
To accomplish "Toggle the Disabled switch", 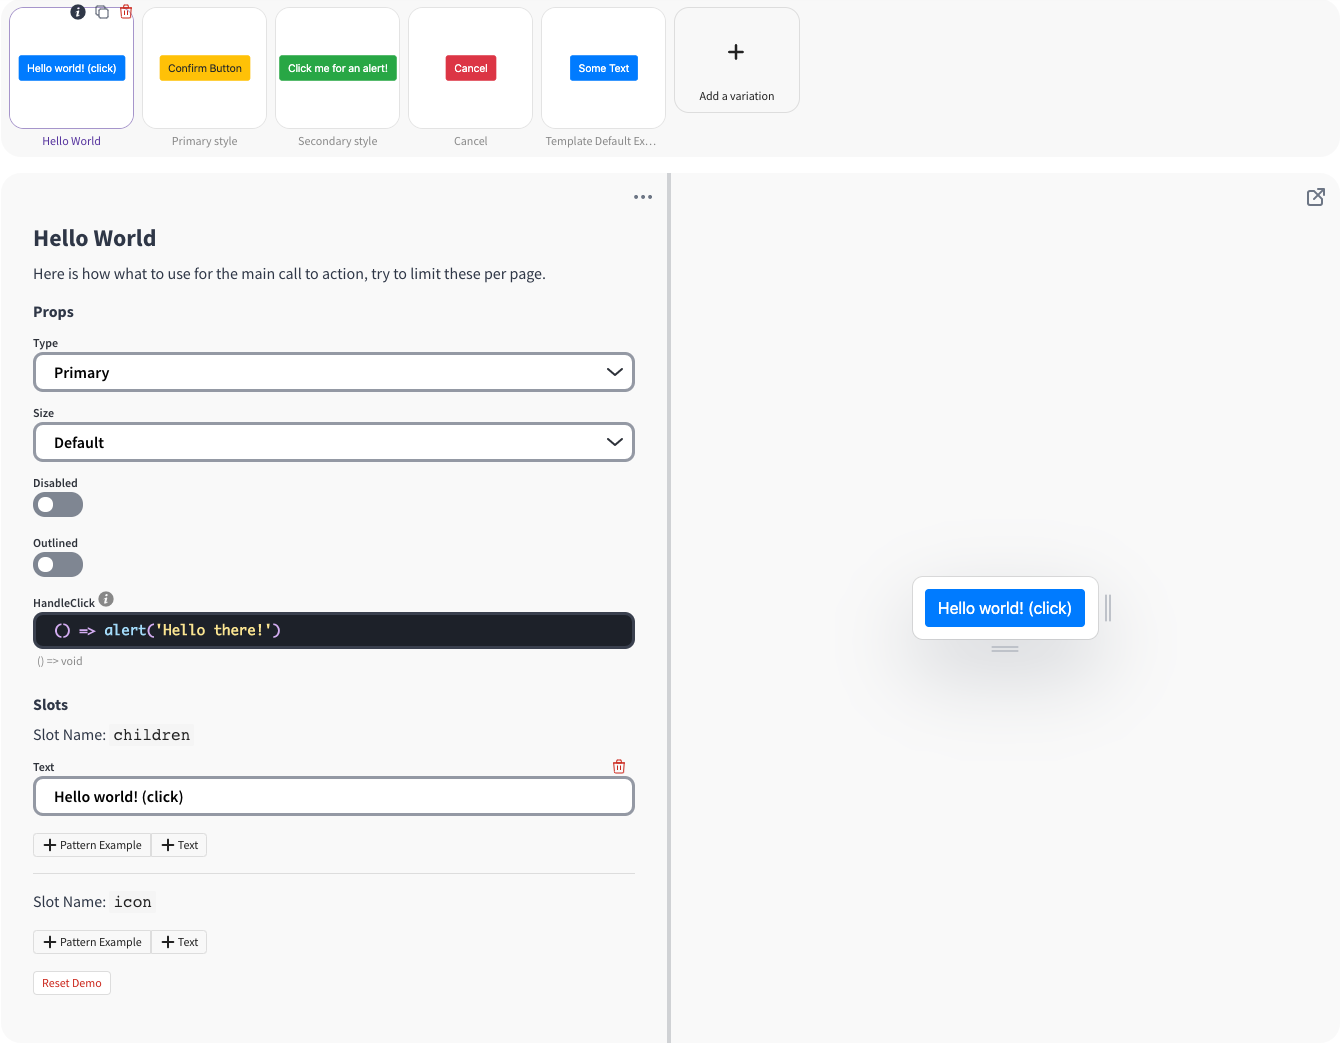I will [58, 505].
